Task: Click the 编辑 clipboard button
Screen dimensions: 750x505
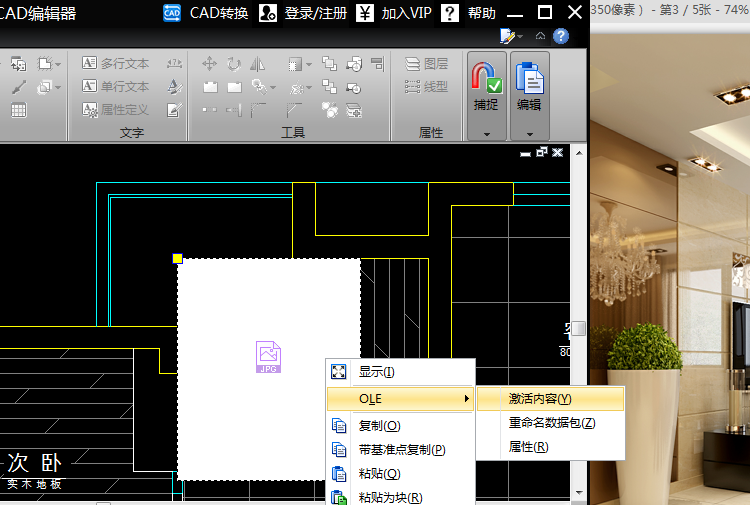Action: point(529,88)
